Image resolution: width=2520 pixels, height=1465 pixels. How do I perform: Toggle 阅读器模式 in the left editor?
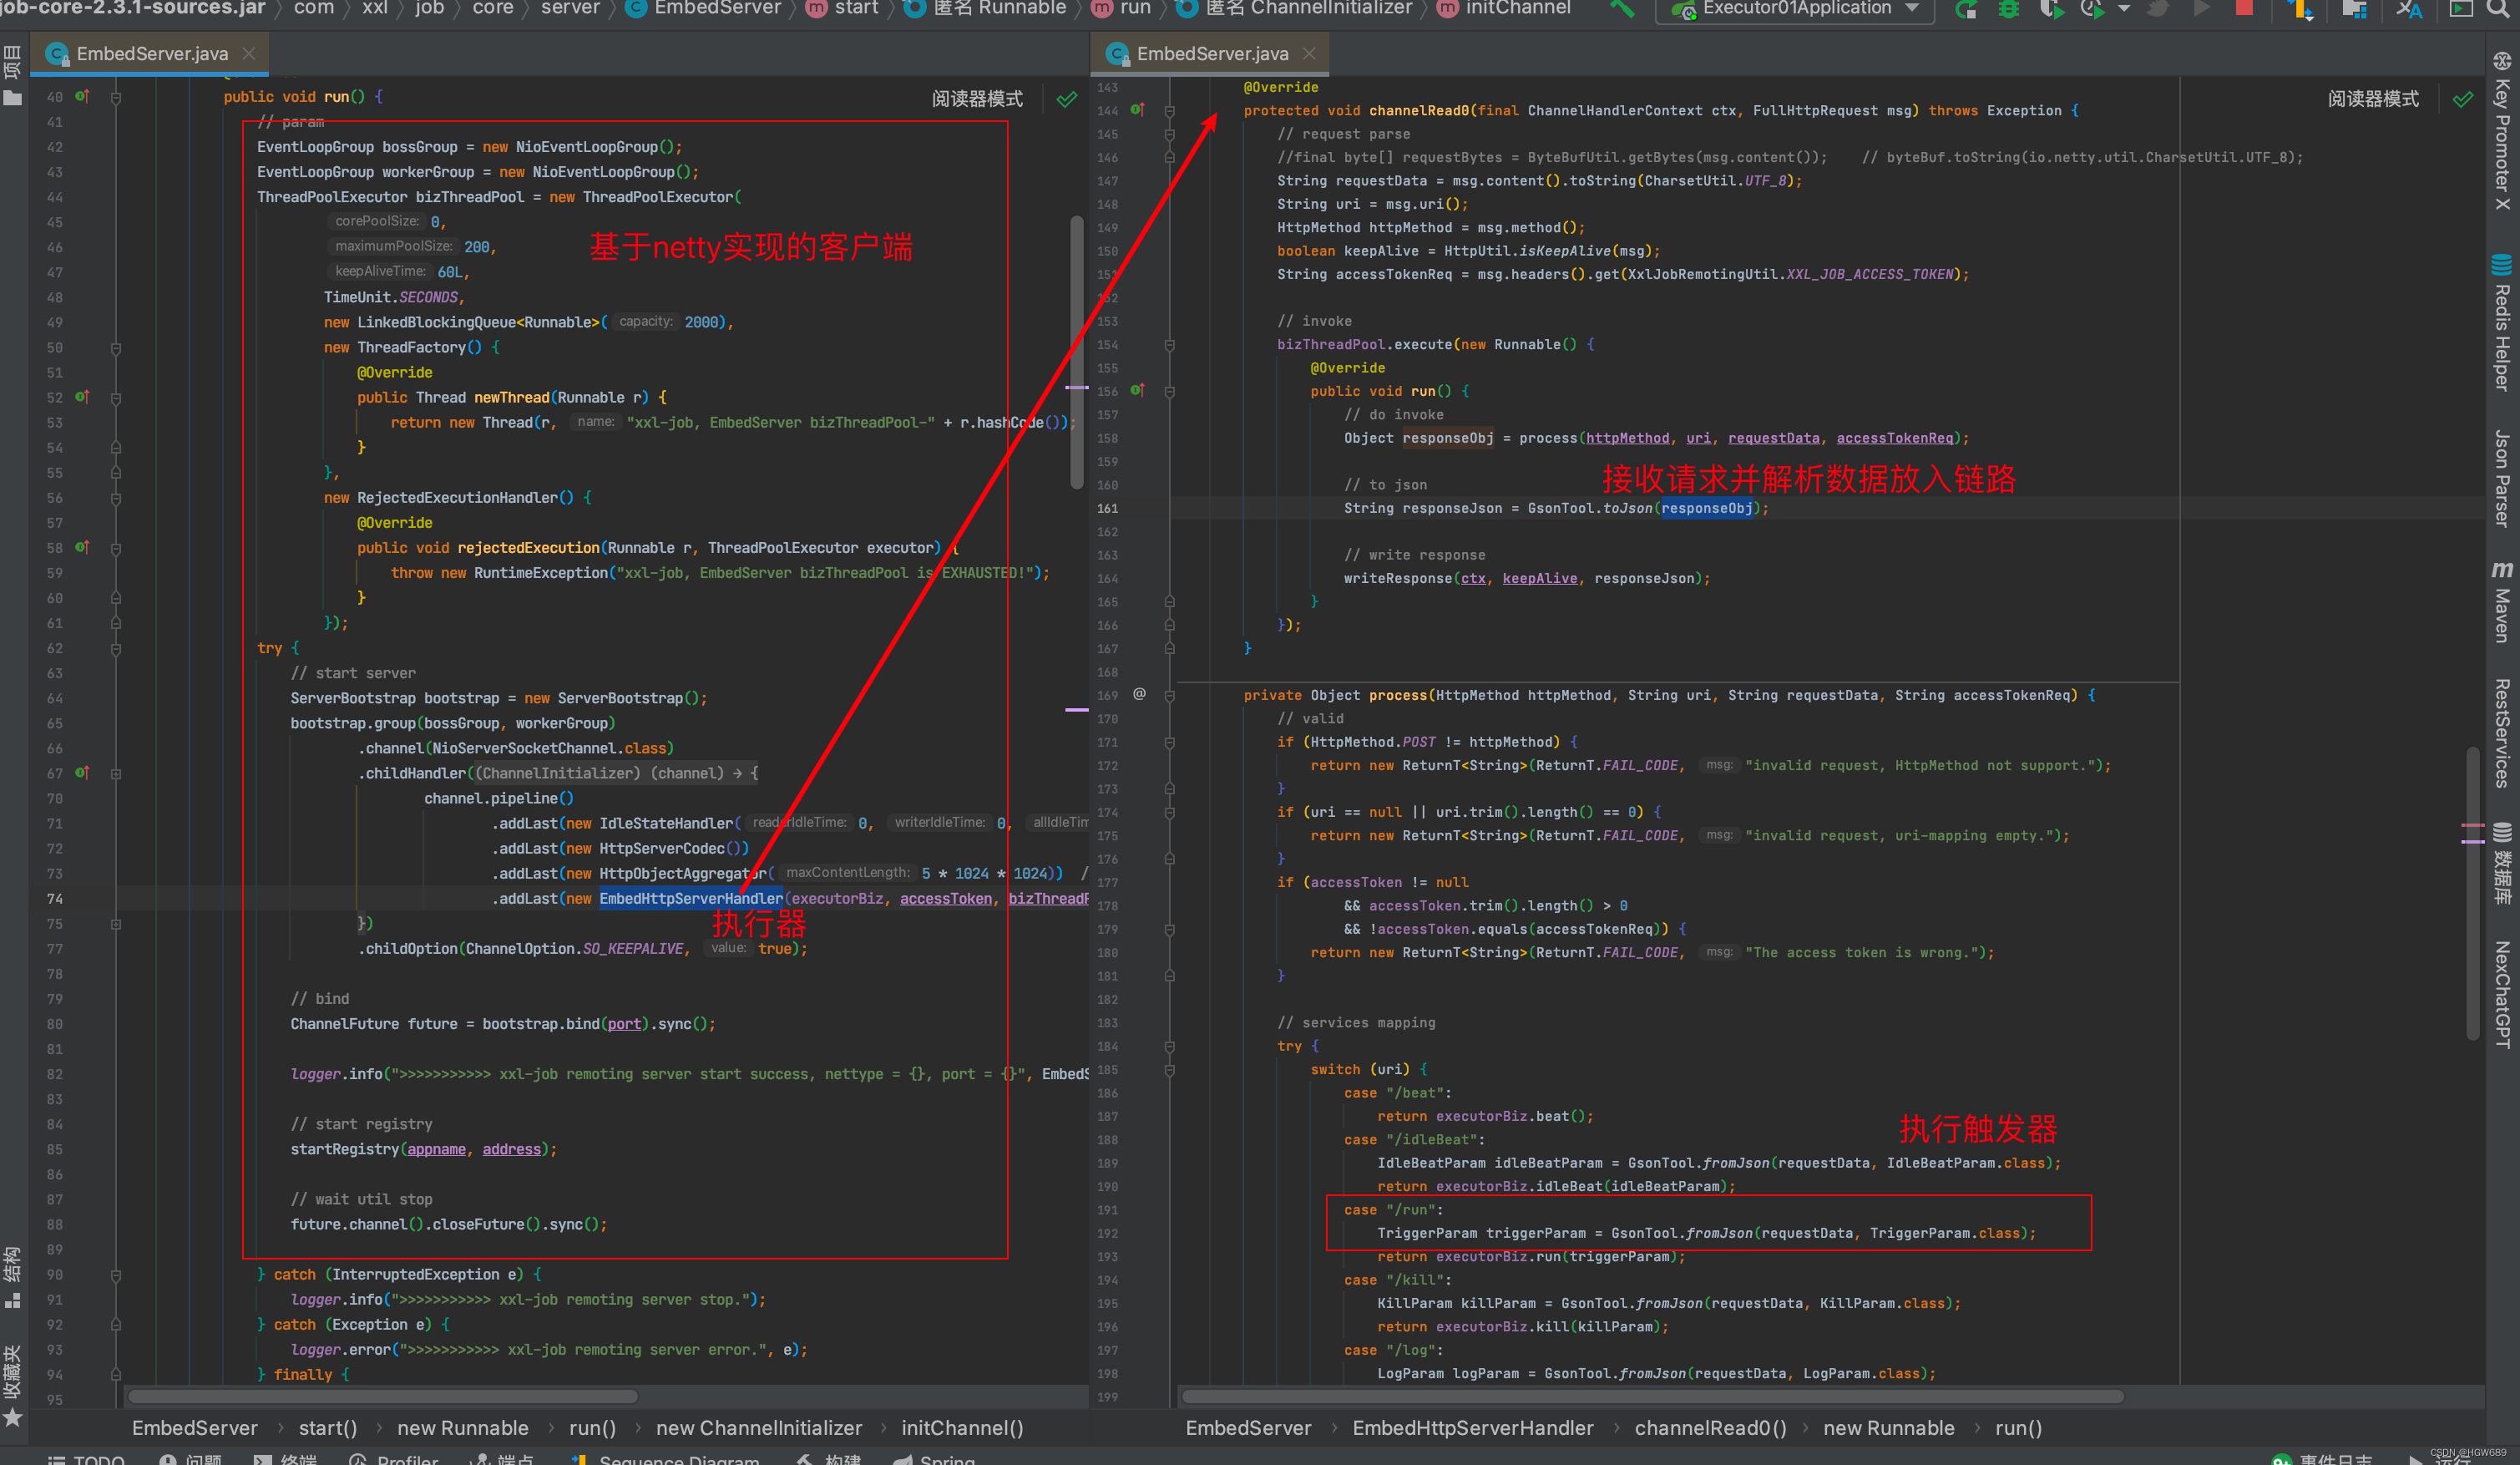(x=977, y=99)
